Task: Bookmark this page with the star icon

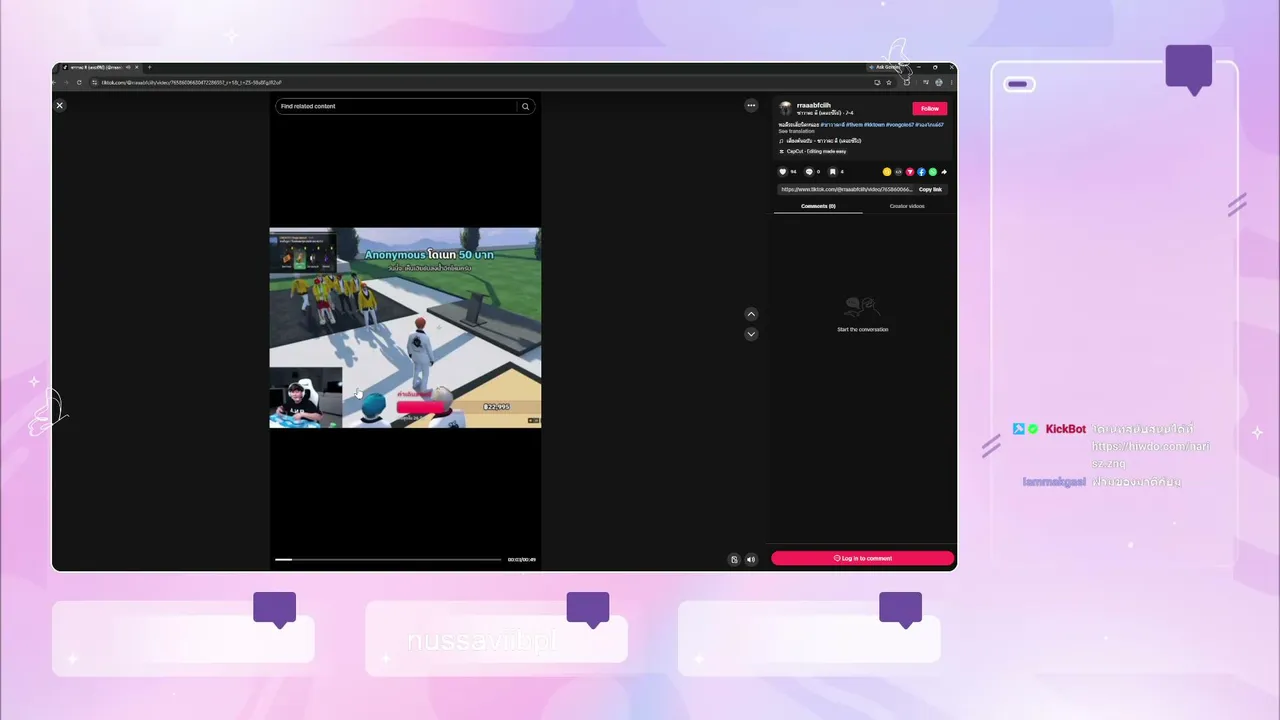Action: (889, 82)
